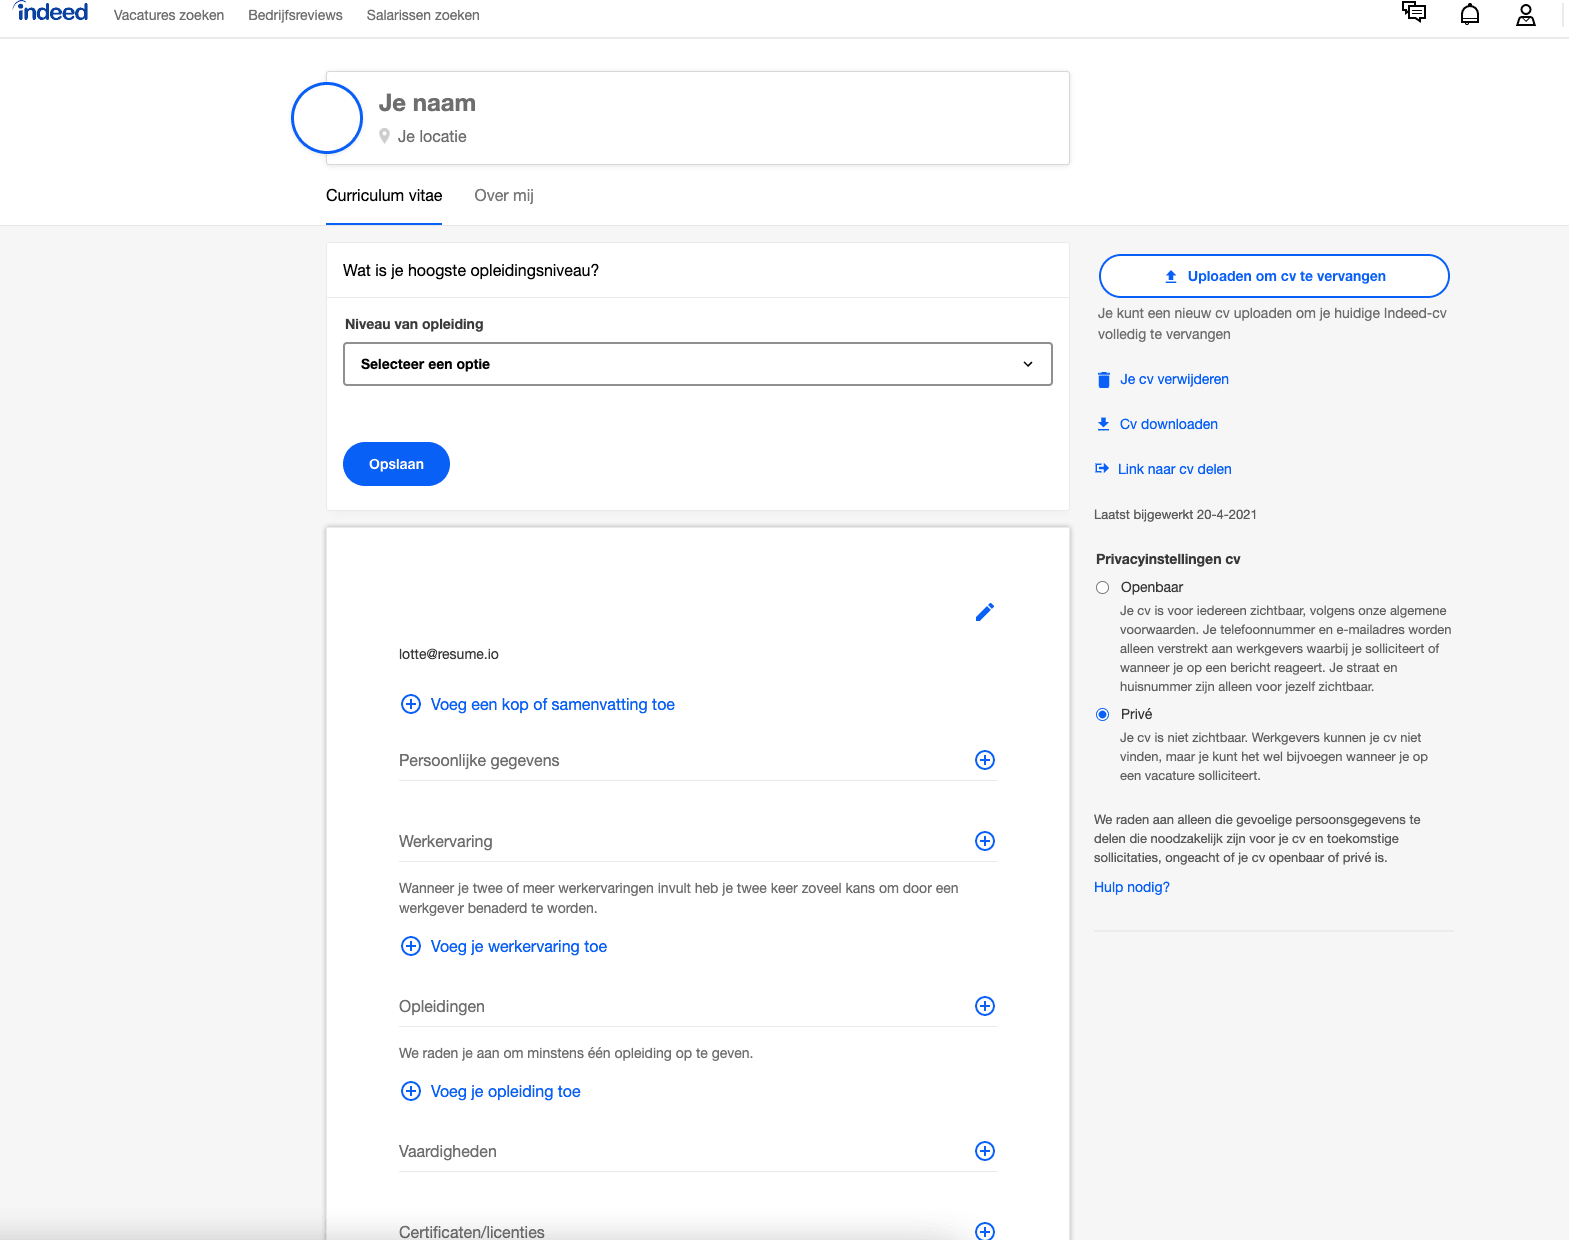
Task: Select the Openbaar privacy option
Action: point(1103,588)
